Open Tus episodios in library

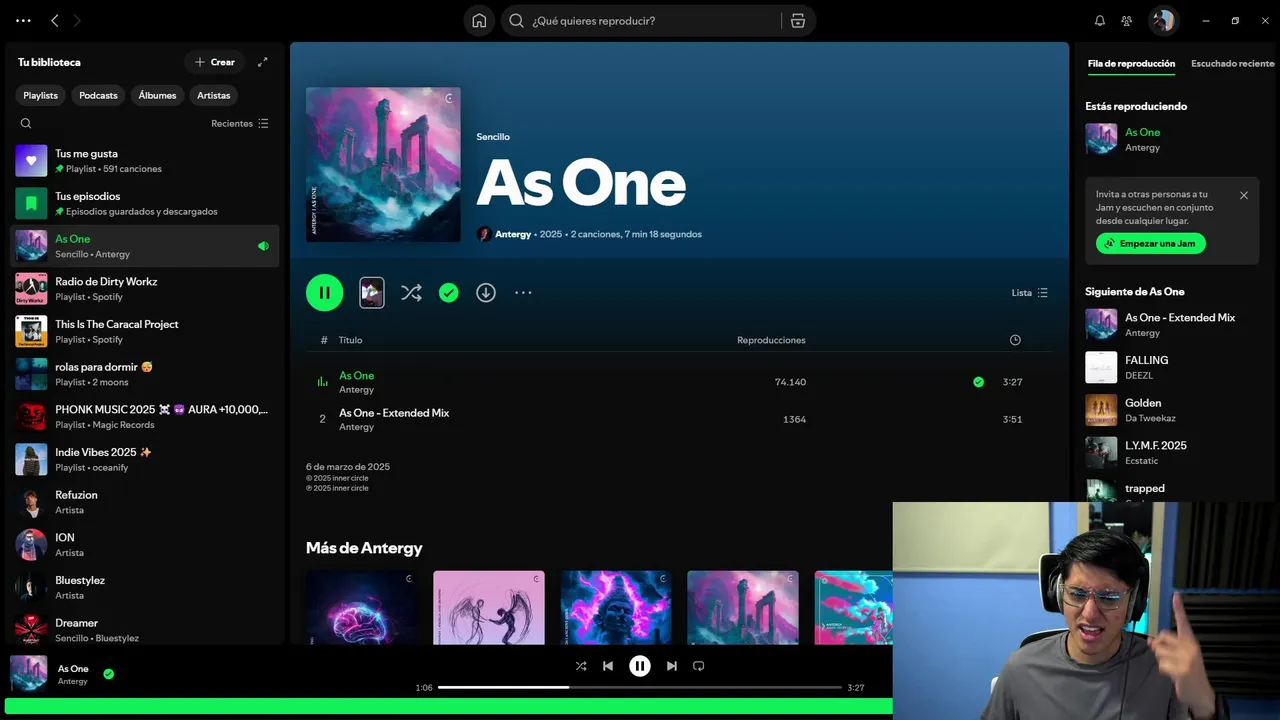pyautogui.click(x=145, y=204)
